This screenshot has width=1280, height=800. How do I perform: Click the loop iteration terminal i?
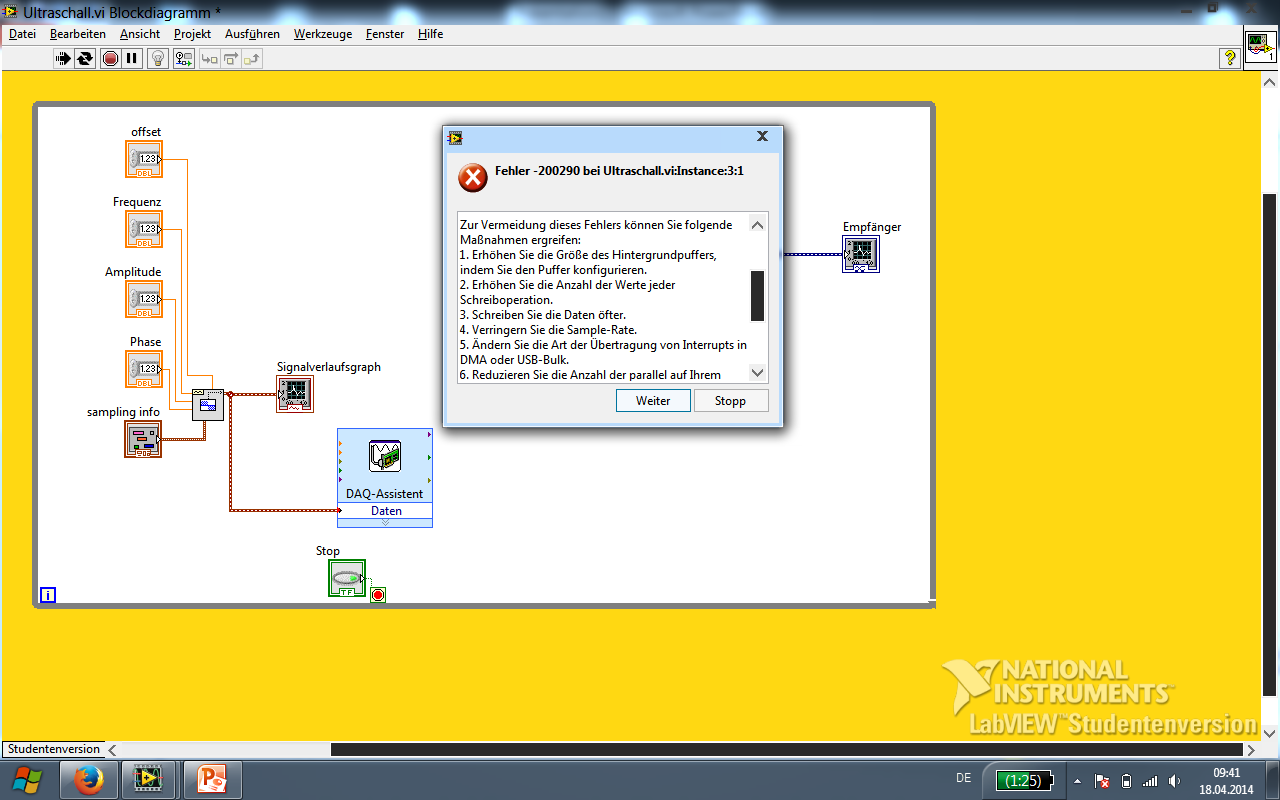[x=48, y=596]
